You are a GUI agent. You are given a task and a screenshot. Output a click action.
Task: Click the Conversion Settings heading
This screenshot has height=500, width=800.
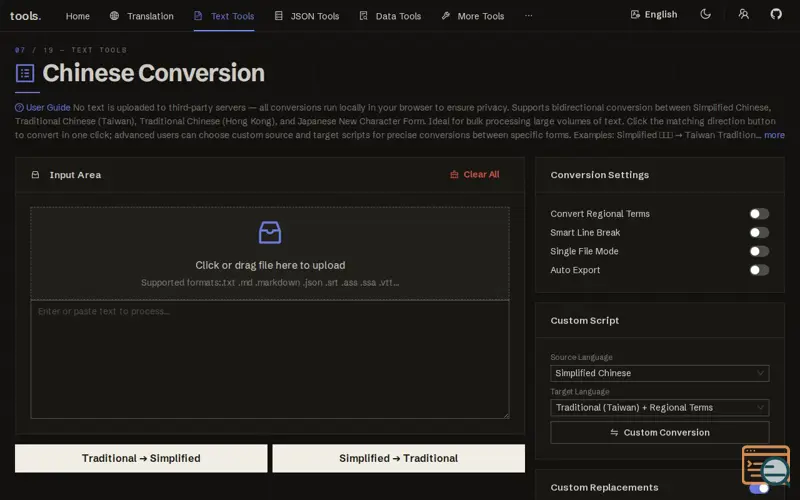599,175
